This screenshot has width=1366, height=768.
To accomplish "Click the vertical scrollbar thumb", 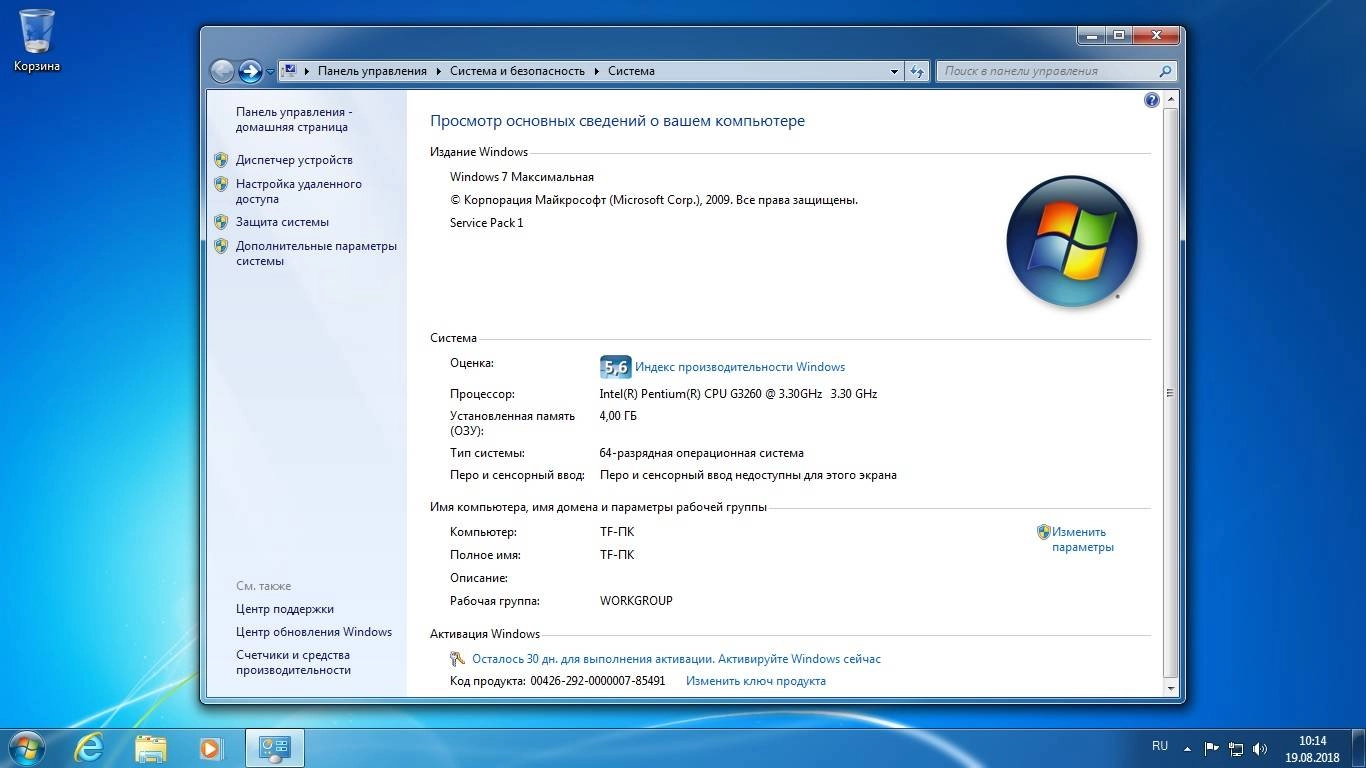I will point(1172,393).
